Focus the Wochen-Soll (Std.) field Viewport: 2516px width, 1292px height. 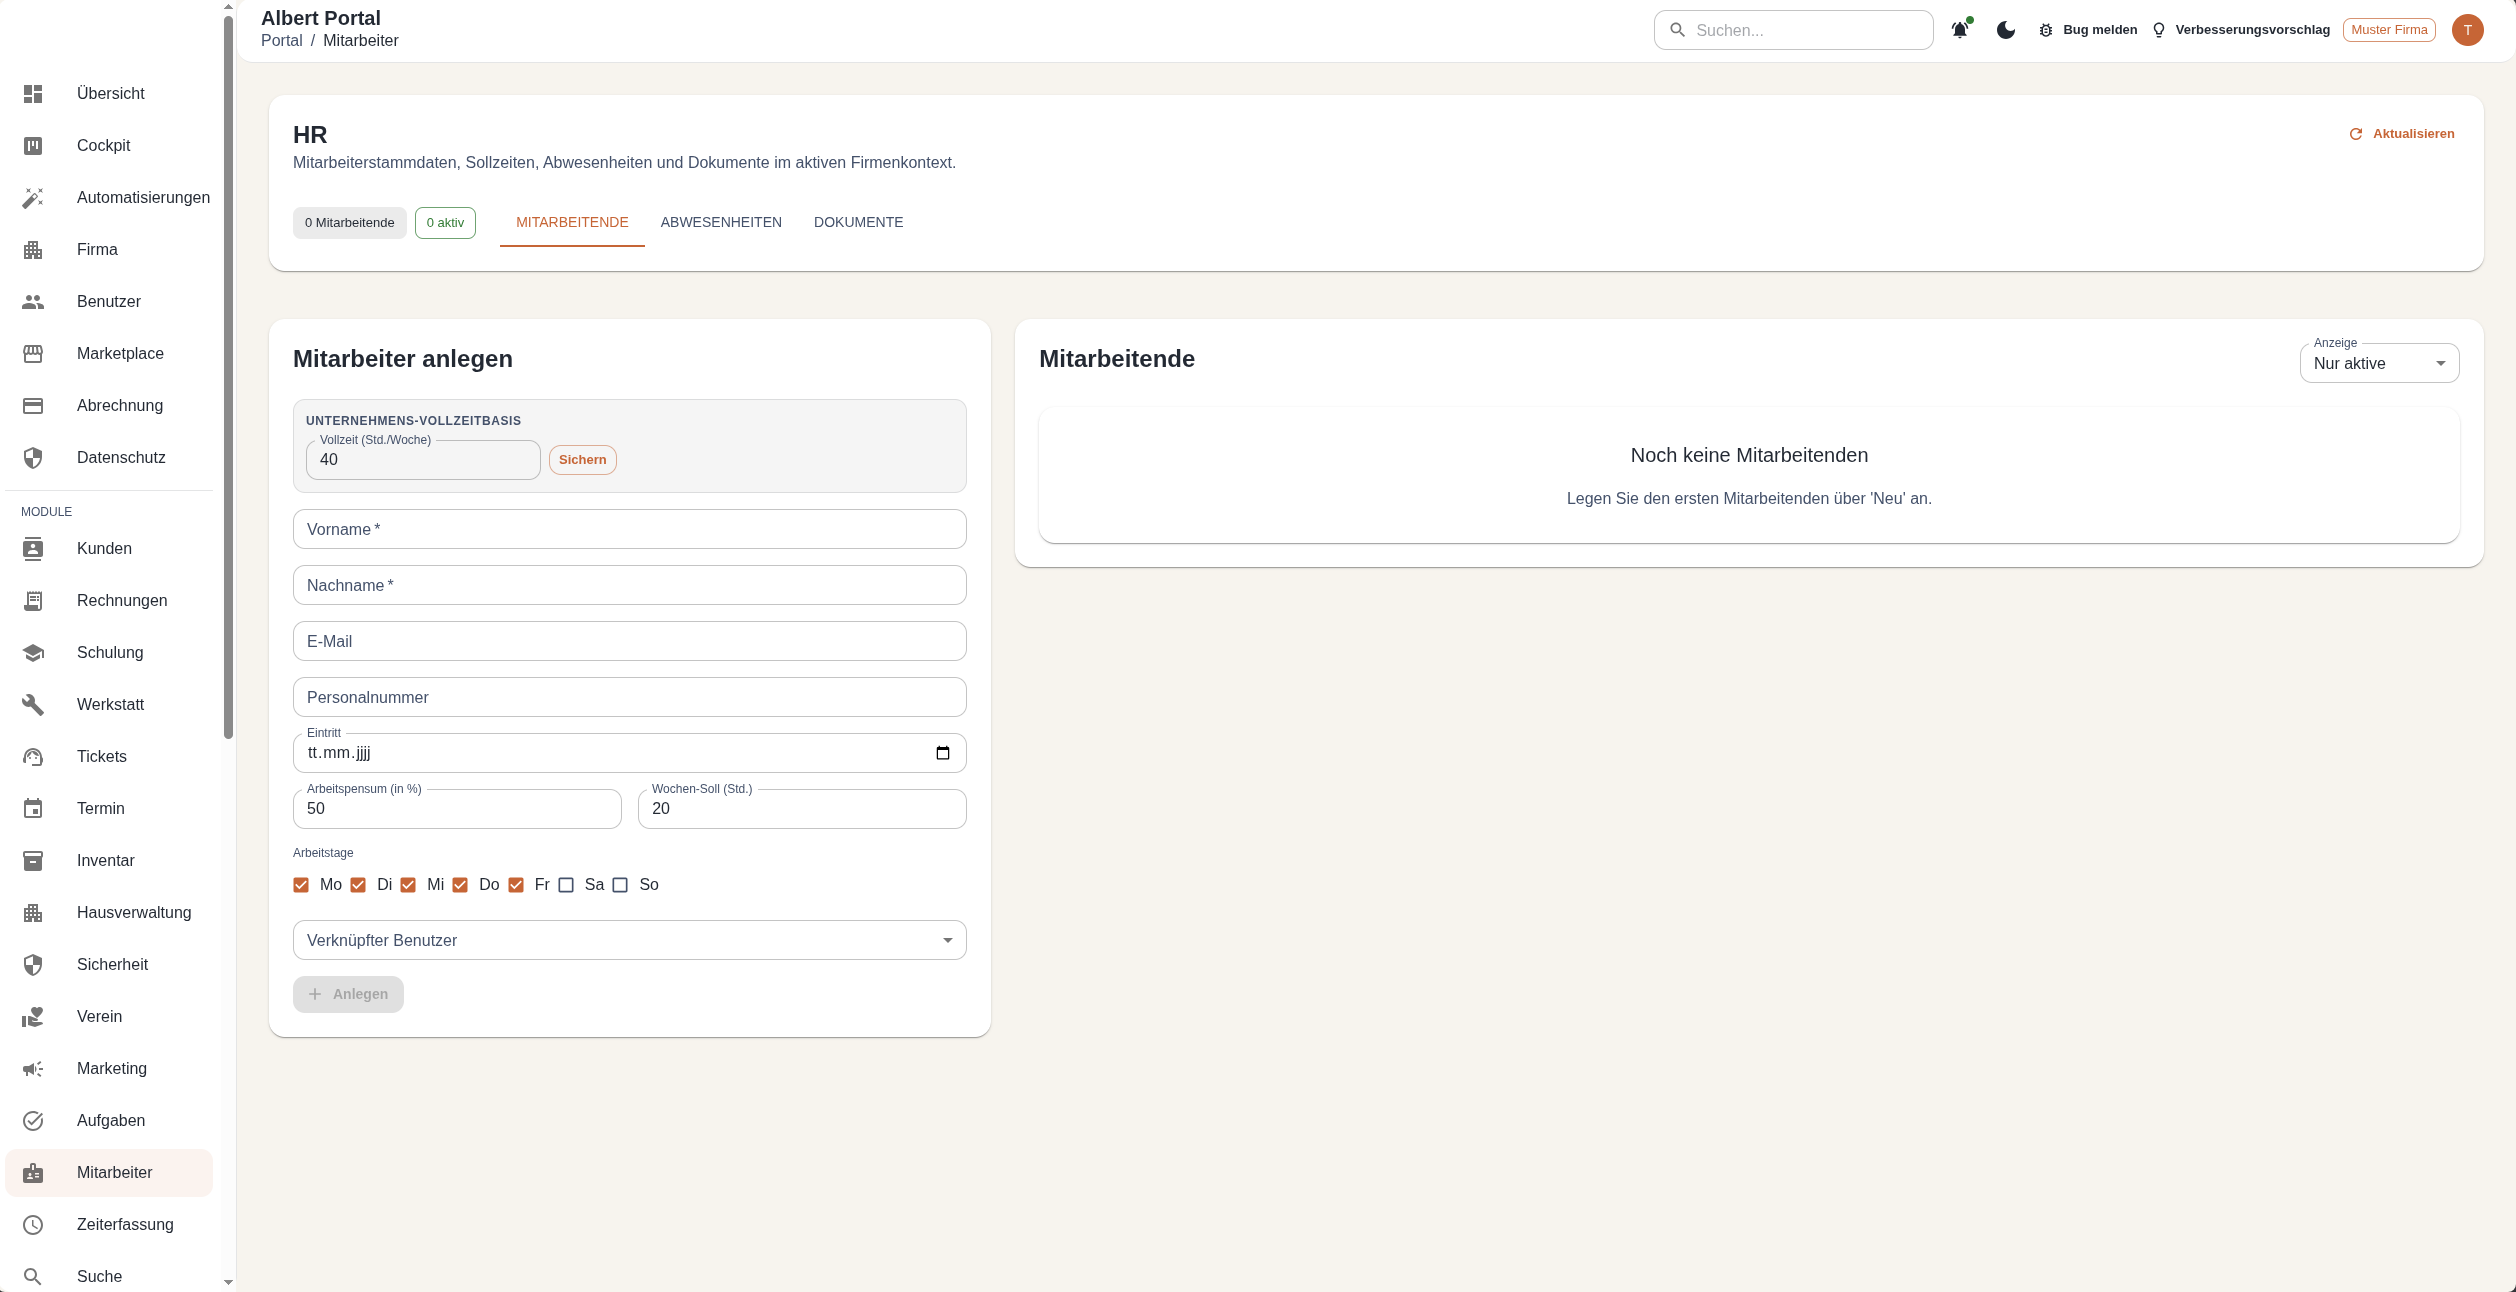(x=802, y=809)
